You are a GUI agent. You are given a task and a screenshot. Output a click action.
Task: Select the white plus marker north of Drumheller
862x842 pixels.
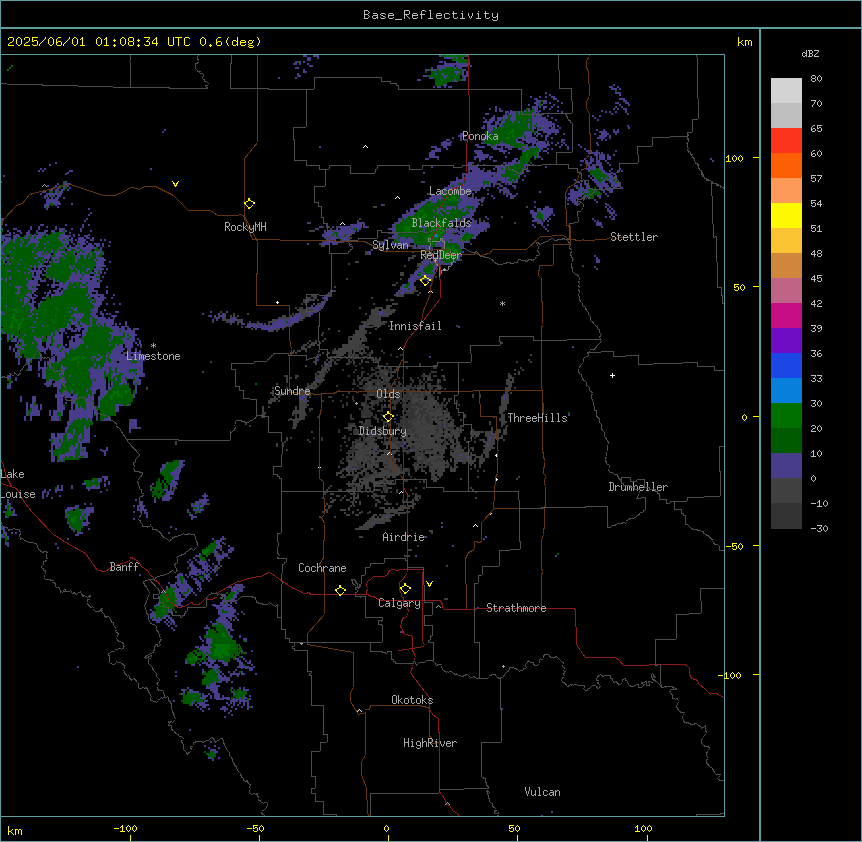(x=612, y=375)
